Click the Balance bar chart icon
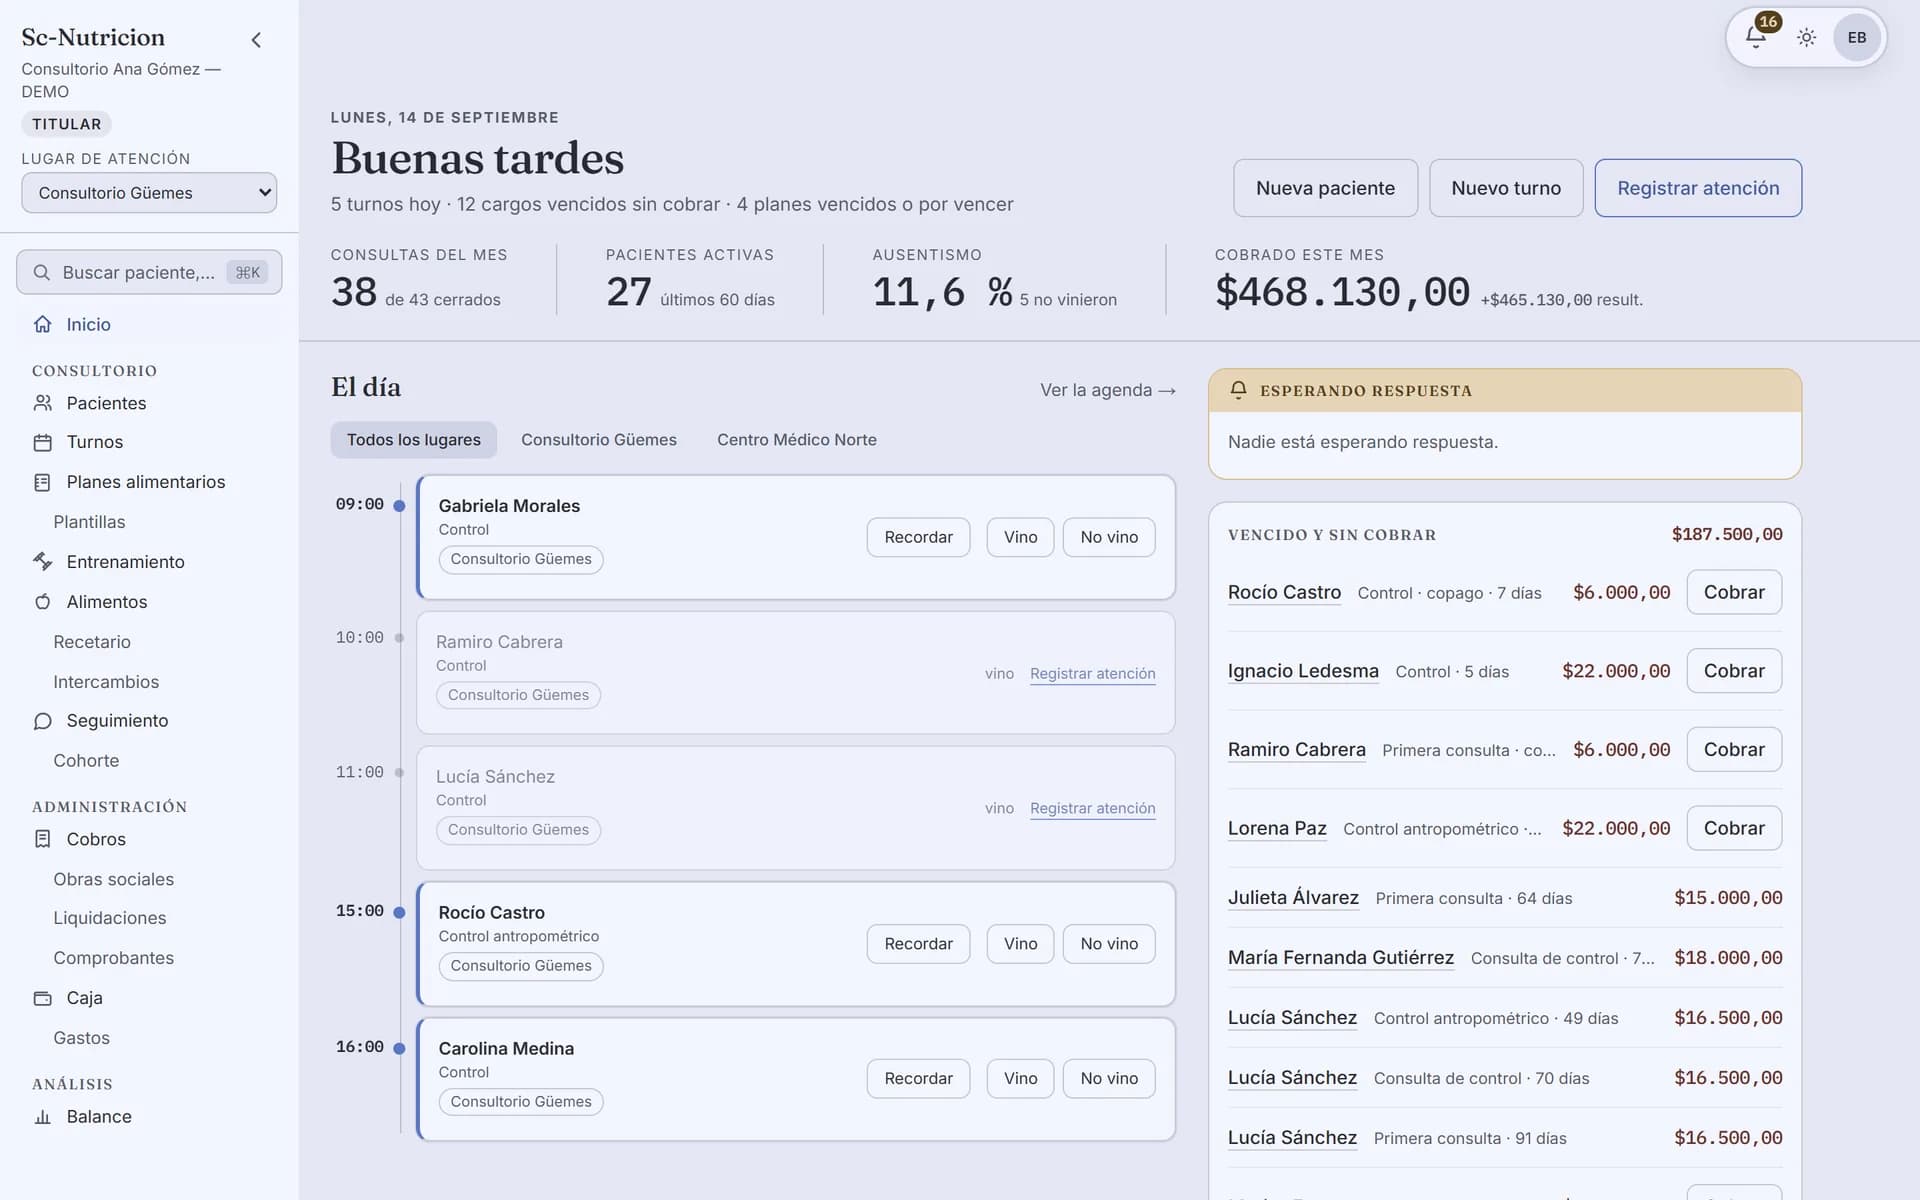Image resolution: width=1920 pixels, height=1200 pixels. click(x=42, y=1117)
